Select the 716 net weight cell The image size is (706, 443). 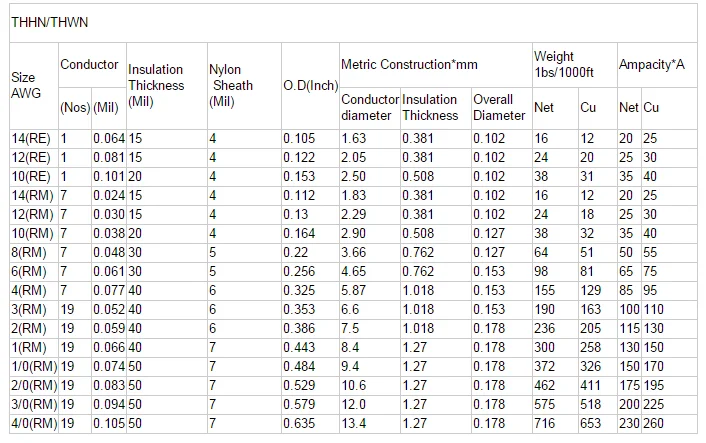545,425
